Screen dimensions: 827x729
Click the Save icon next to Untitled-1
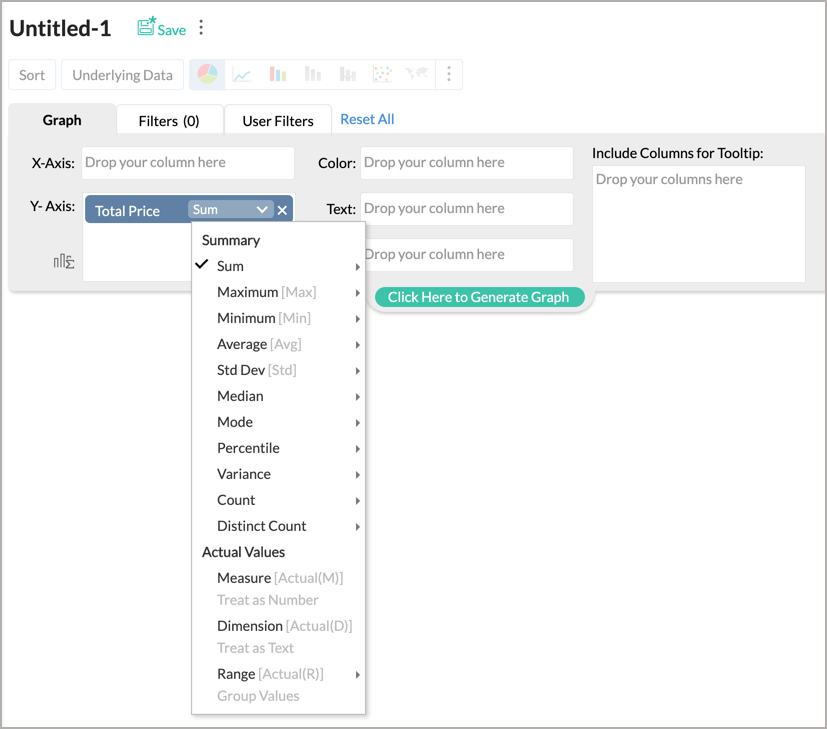click(143, 28)
